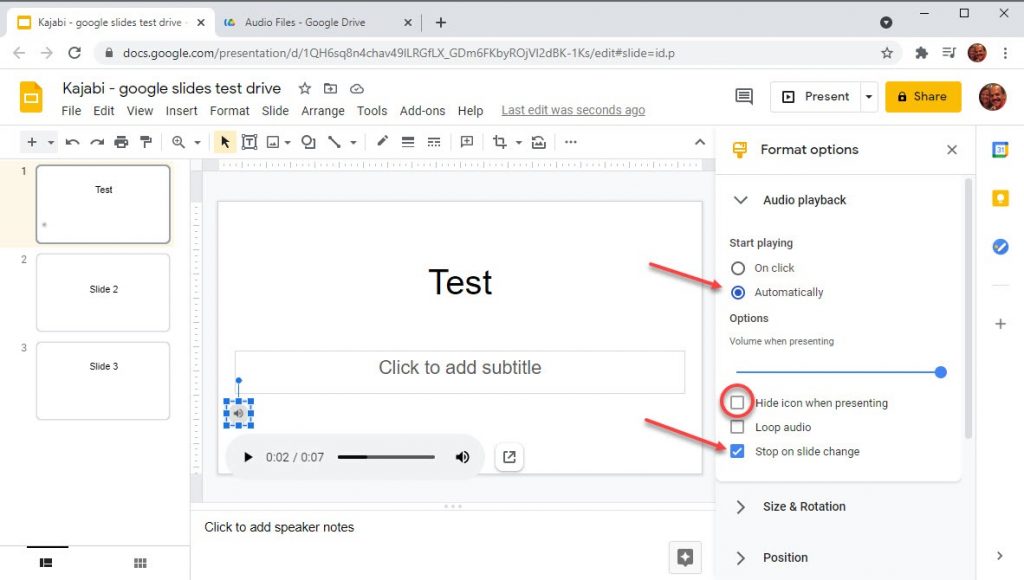Click the audio progress bar
The height and width of the screenshot is (580, 1024).
coord(386,457)
